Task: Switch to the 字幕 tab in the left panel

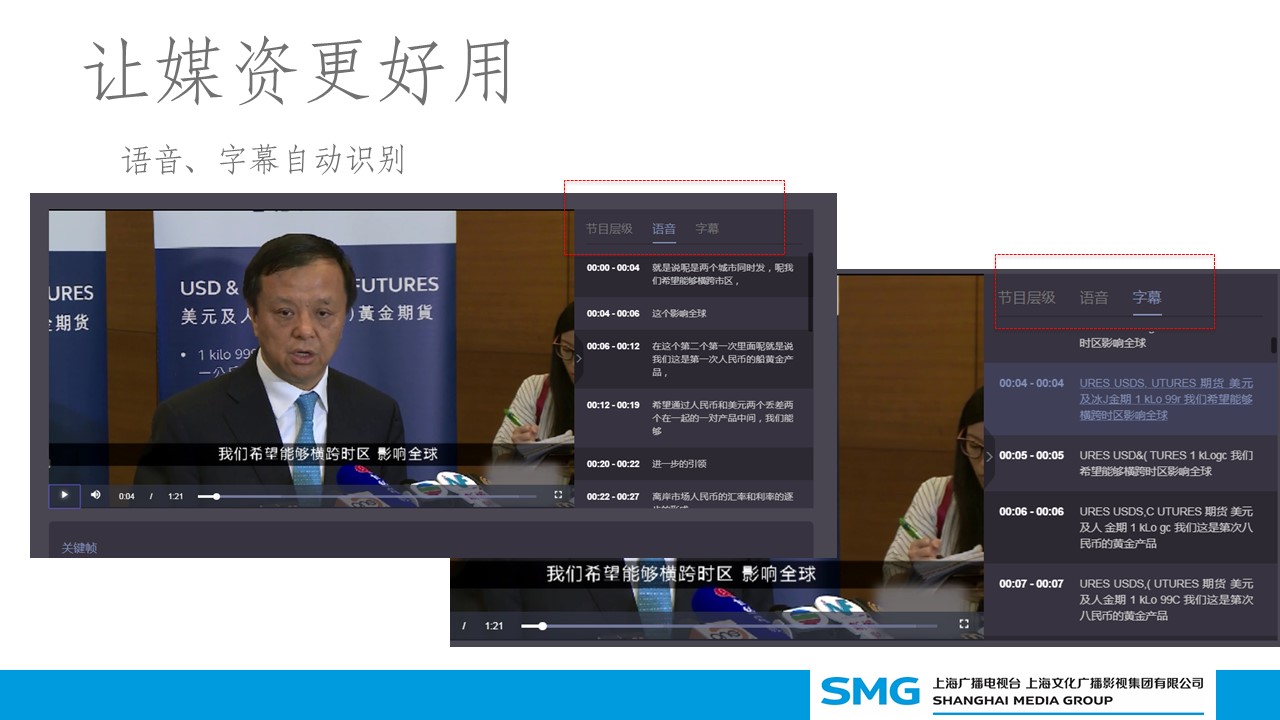Action: coord(707,229)
